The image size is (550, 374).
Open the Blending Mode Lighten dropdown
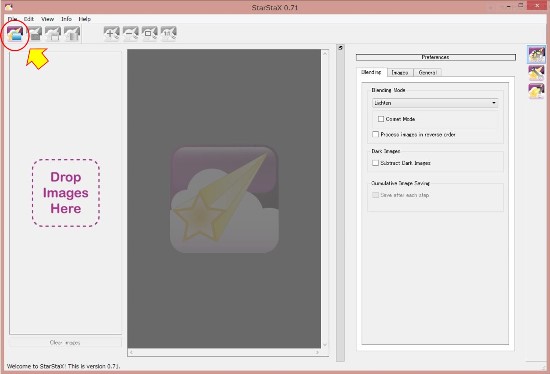(x=435, y=103)
